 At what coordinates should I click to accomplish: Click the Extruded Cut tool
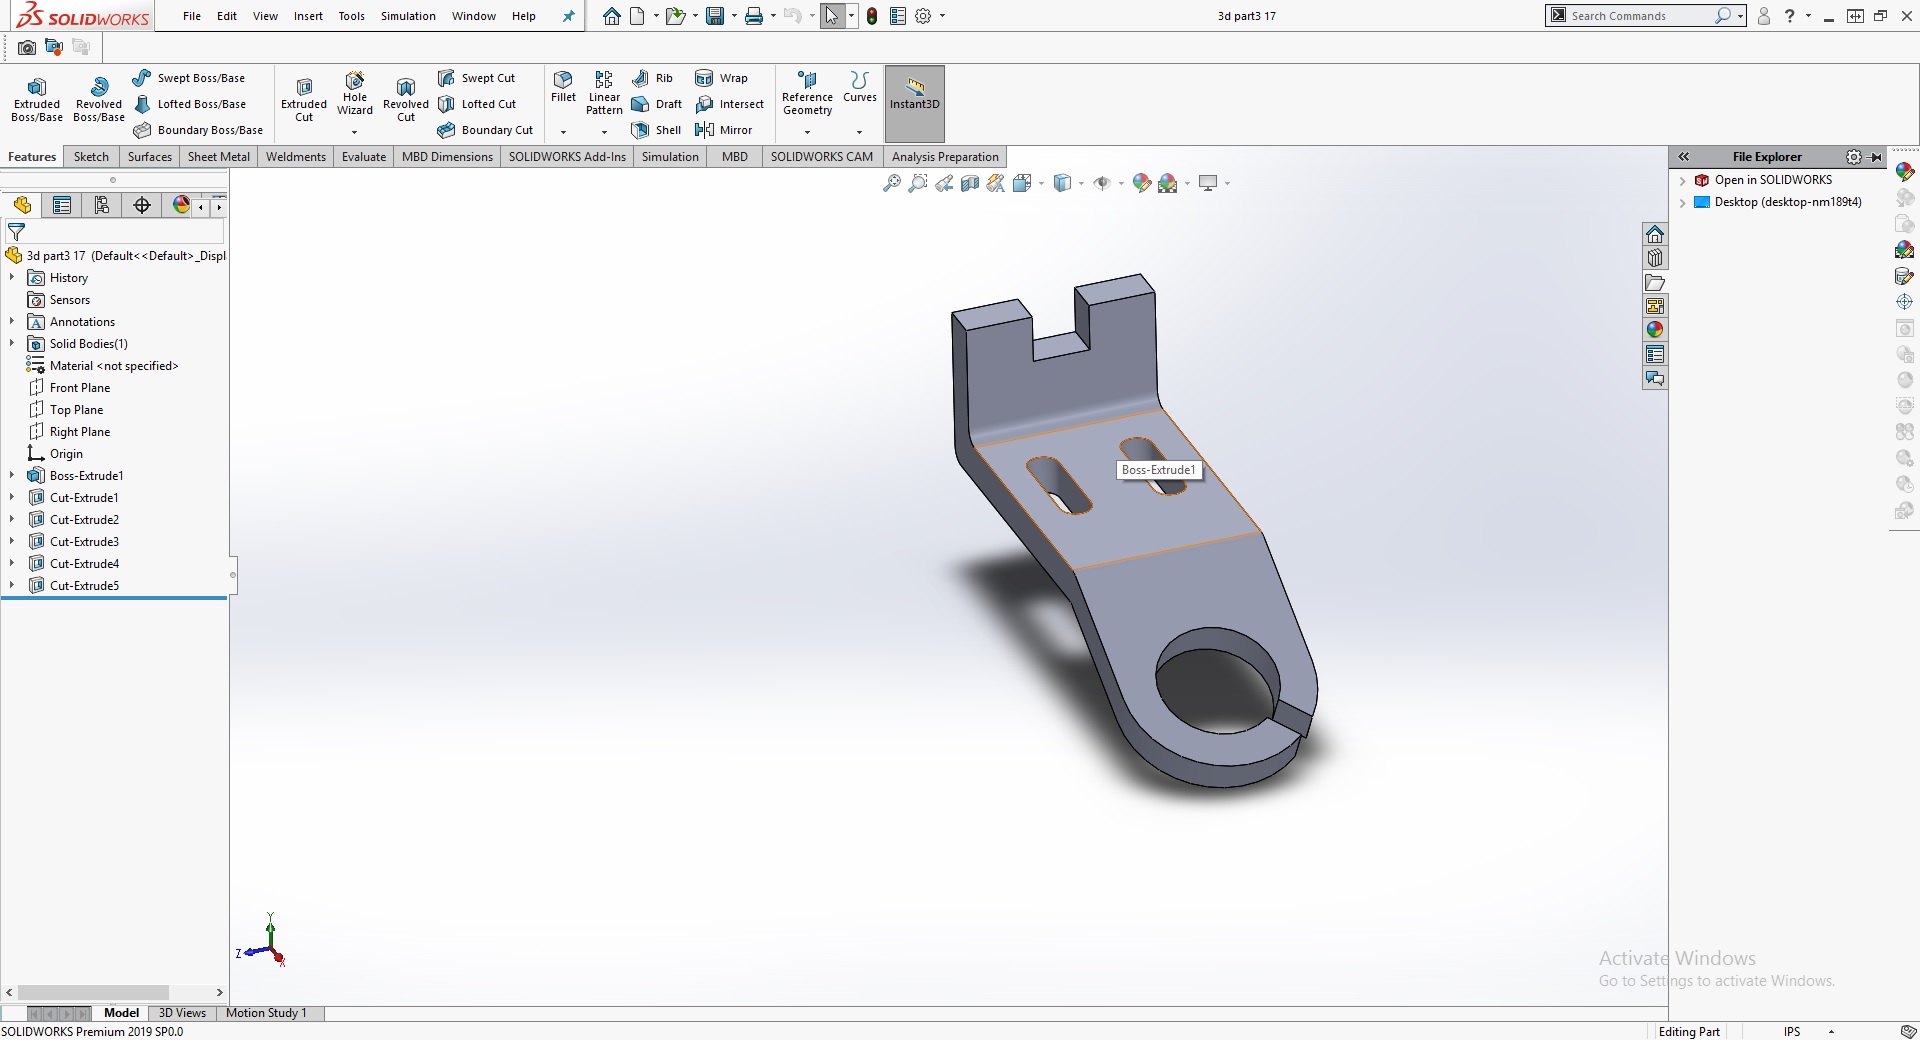pos(304,99)
